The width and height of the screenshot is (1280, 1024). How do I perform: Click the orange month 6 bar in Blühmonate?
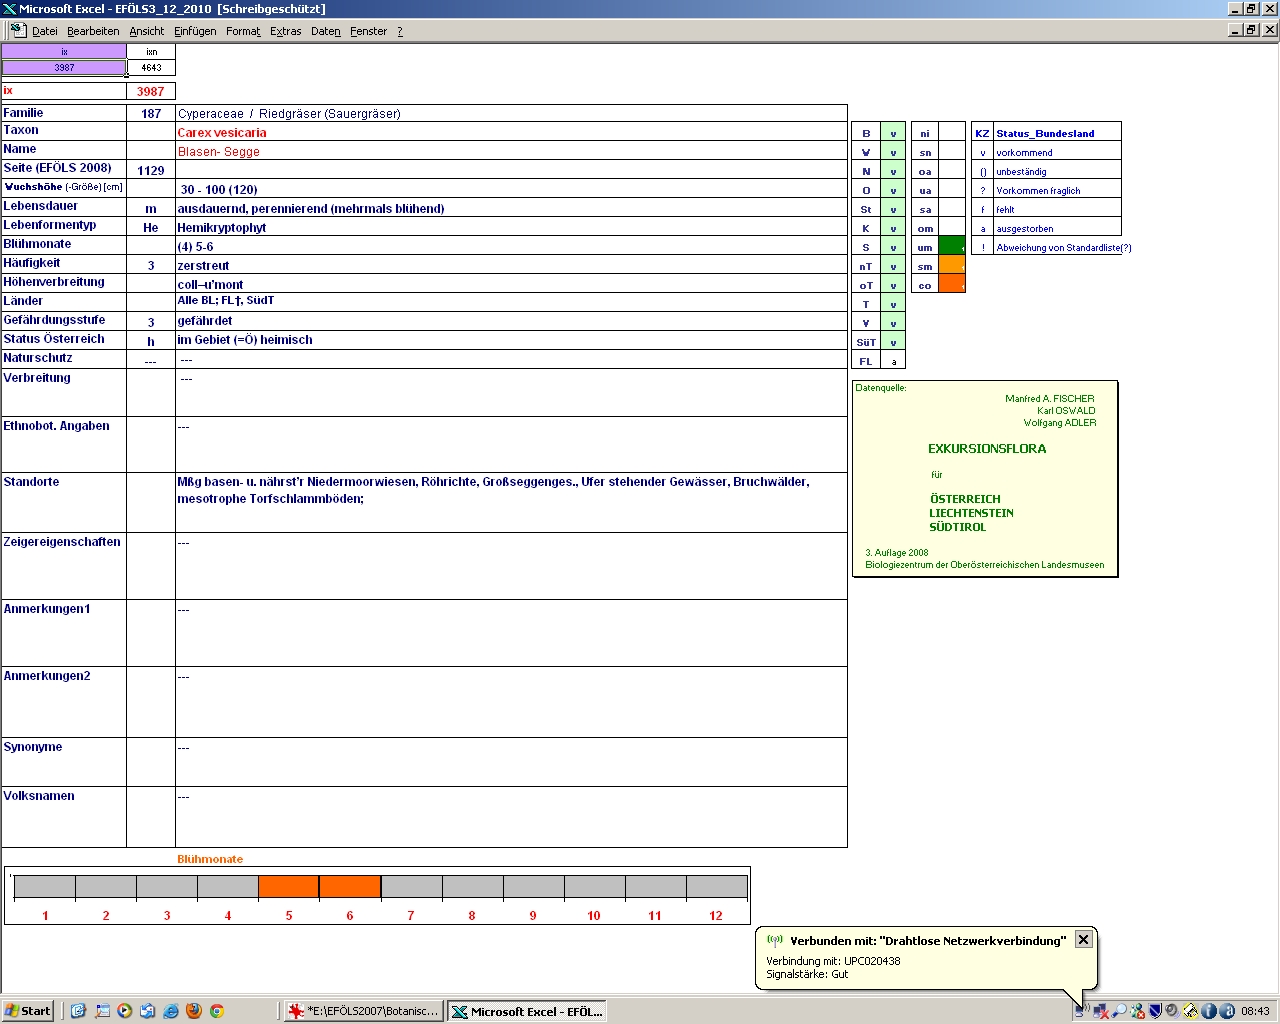click(x=350, y=887)
